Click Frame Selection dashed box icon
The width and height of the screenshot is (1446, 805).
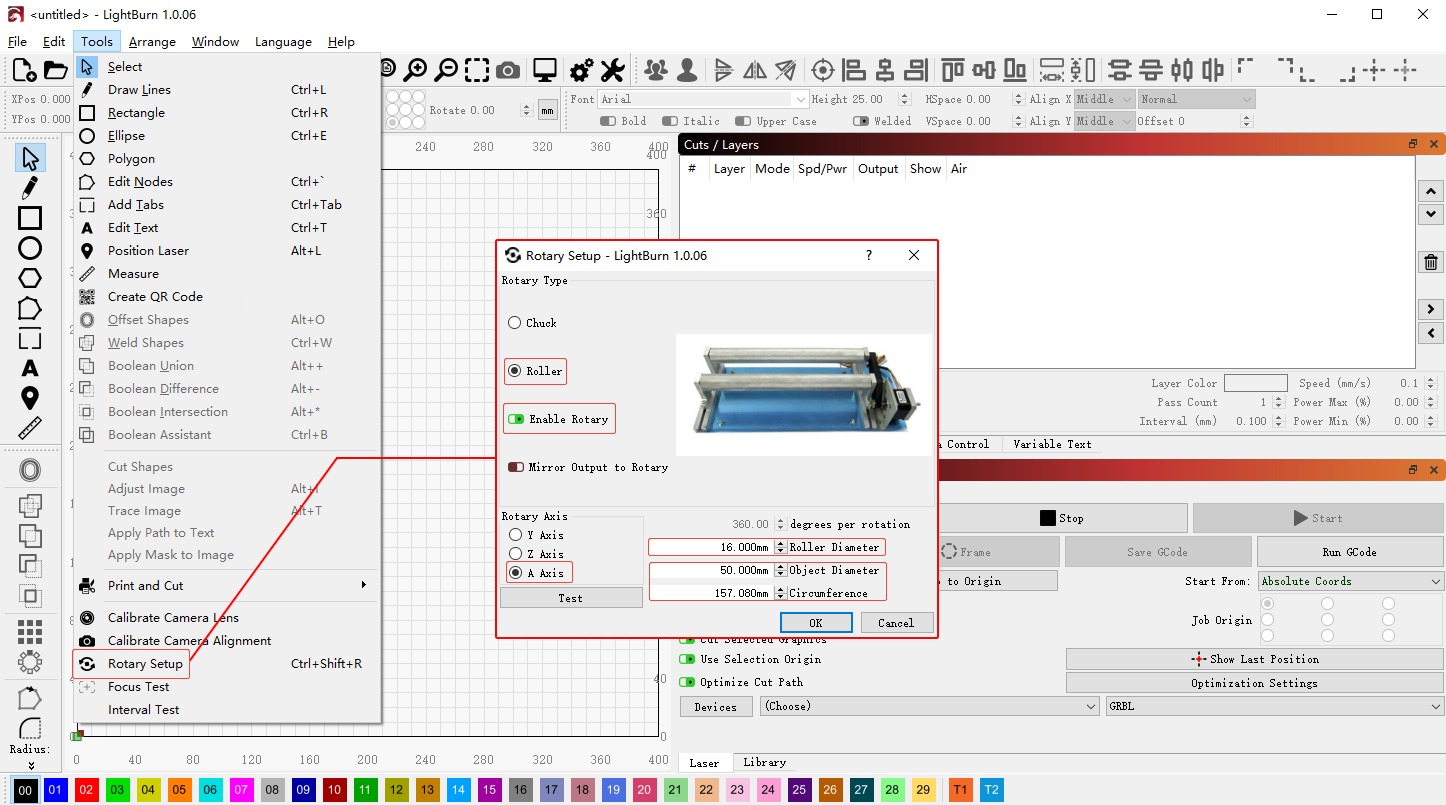(477, 69)
